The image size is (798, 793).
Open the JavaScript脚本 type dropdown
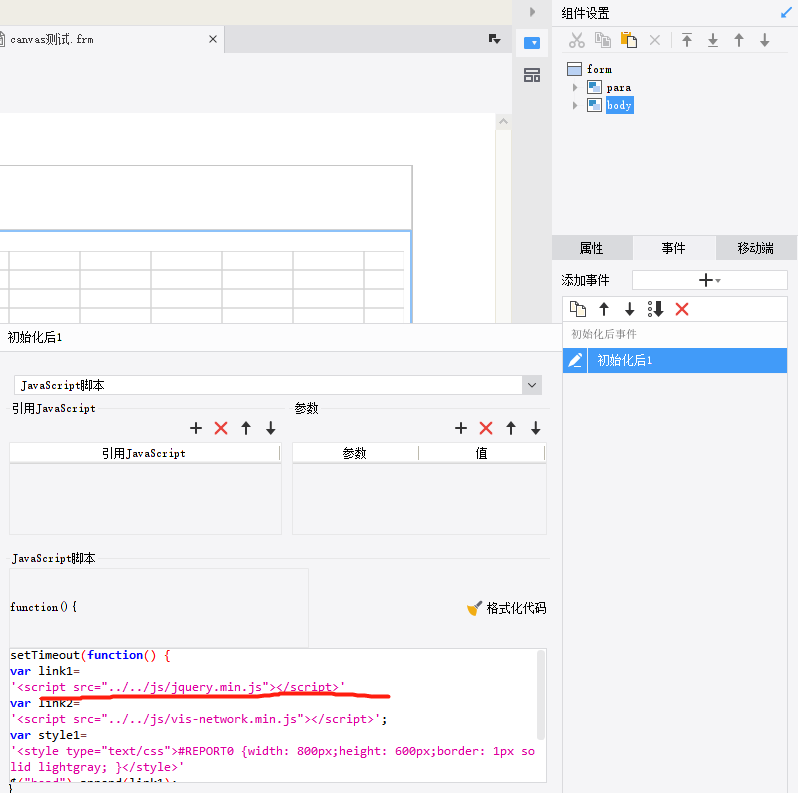pyautogui.click(x=532, y=385)
